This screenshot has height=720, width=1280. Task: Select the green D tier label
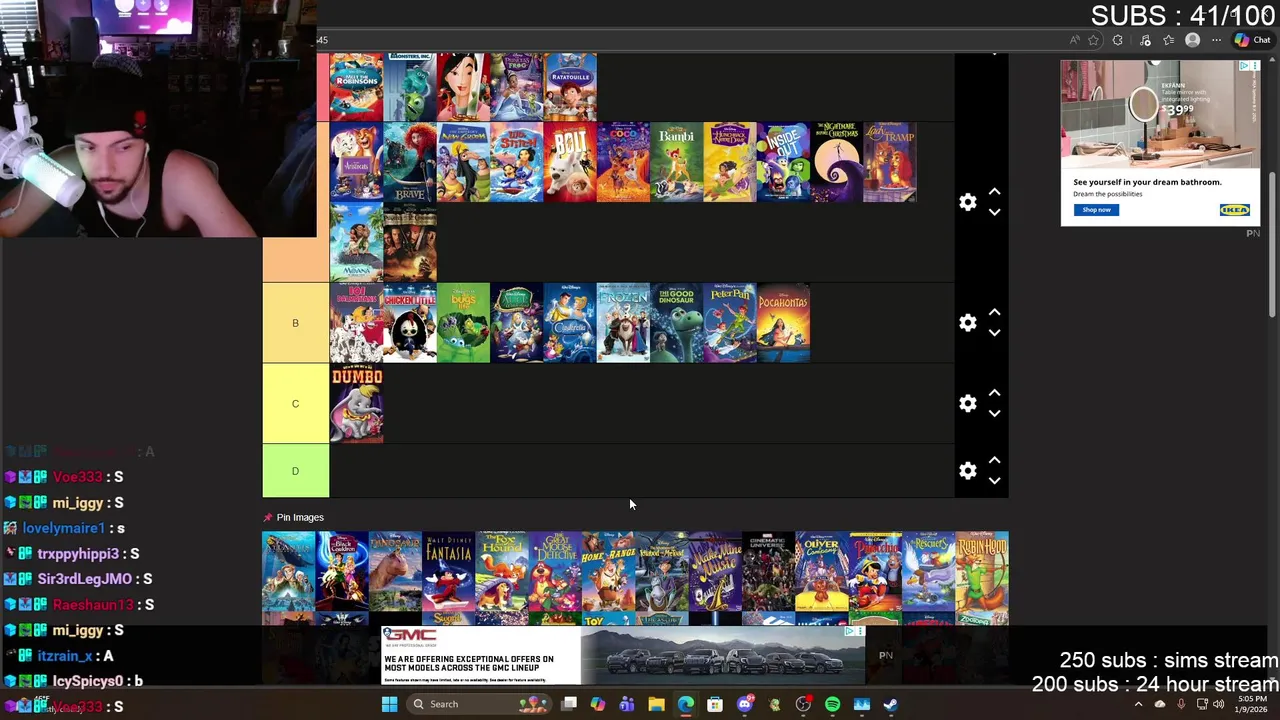295,471
